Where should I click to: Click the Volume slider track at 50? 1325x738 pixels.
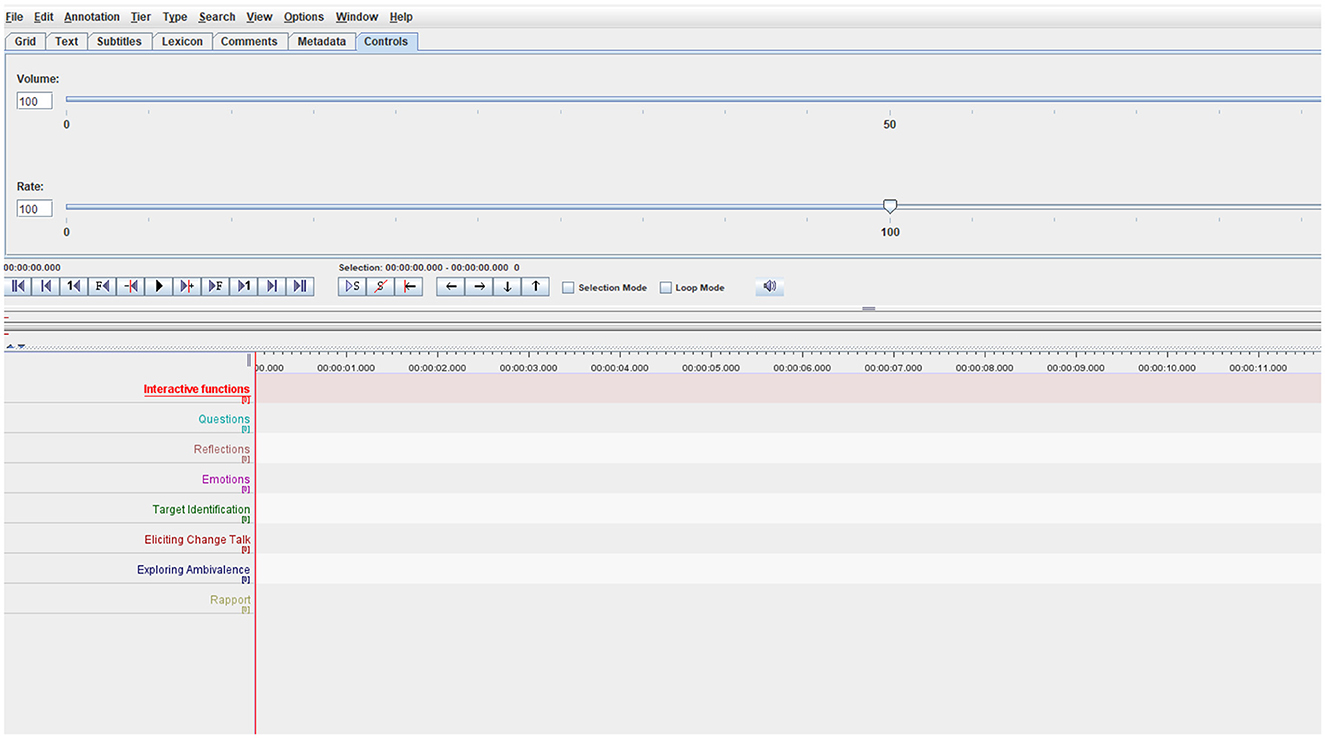pyautogui.click(x=890, y=99)
